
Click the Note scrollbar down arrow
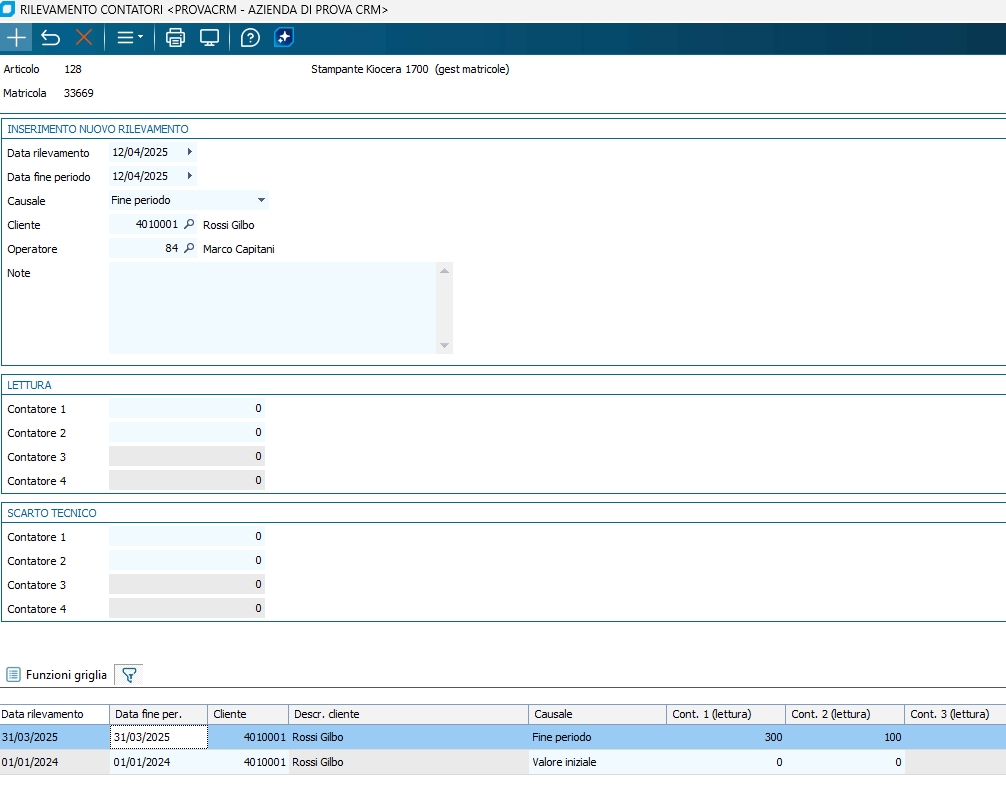click(x=445, y=346)
